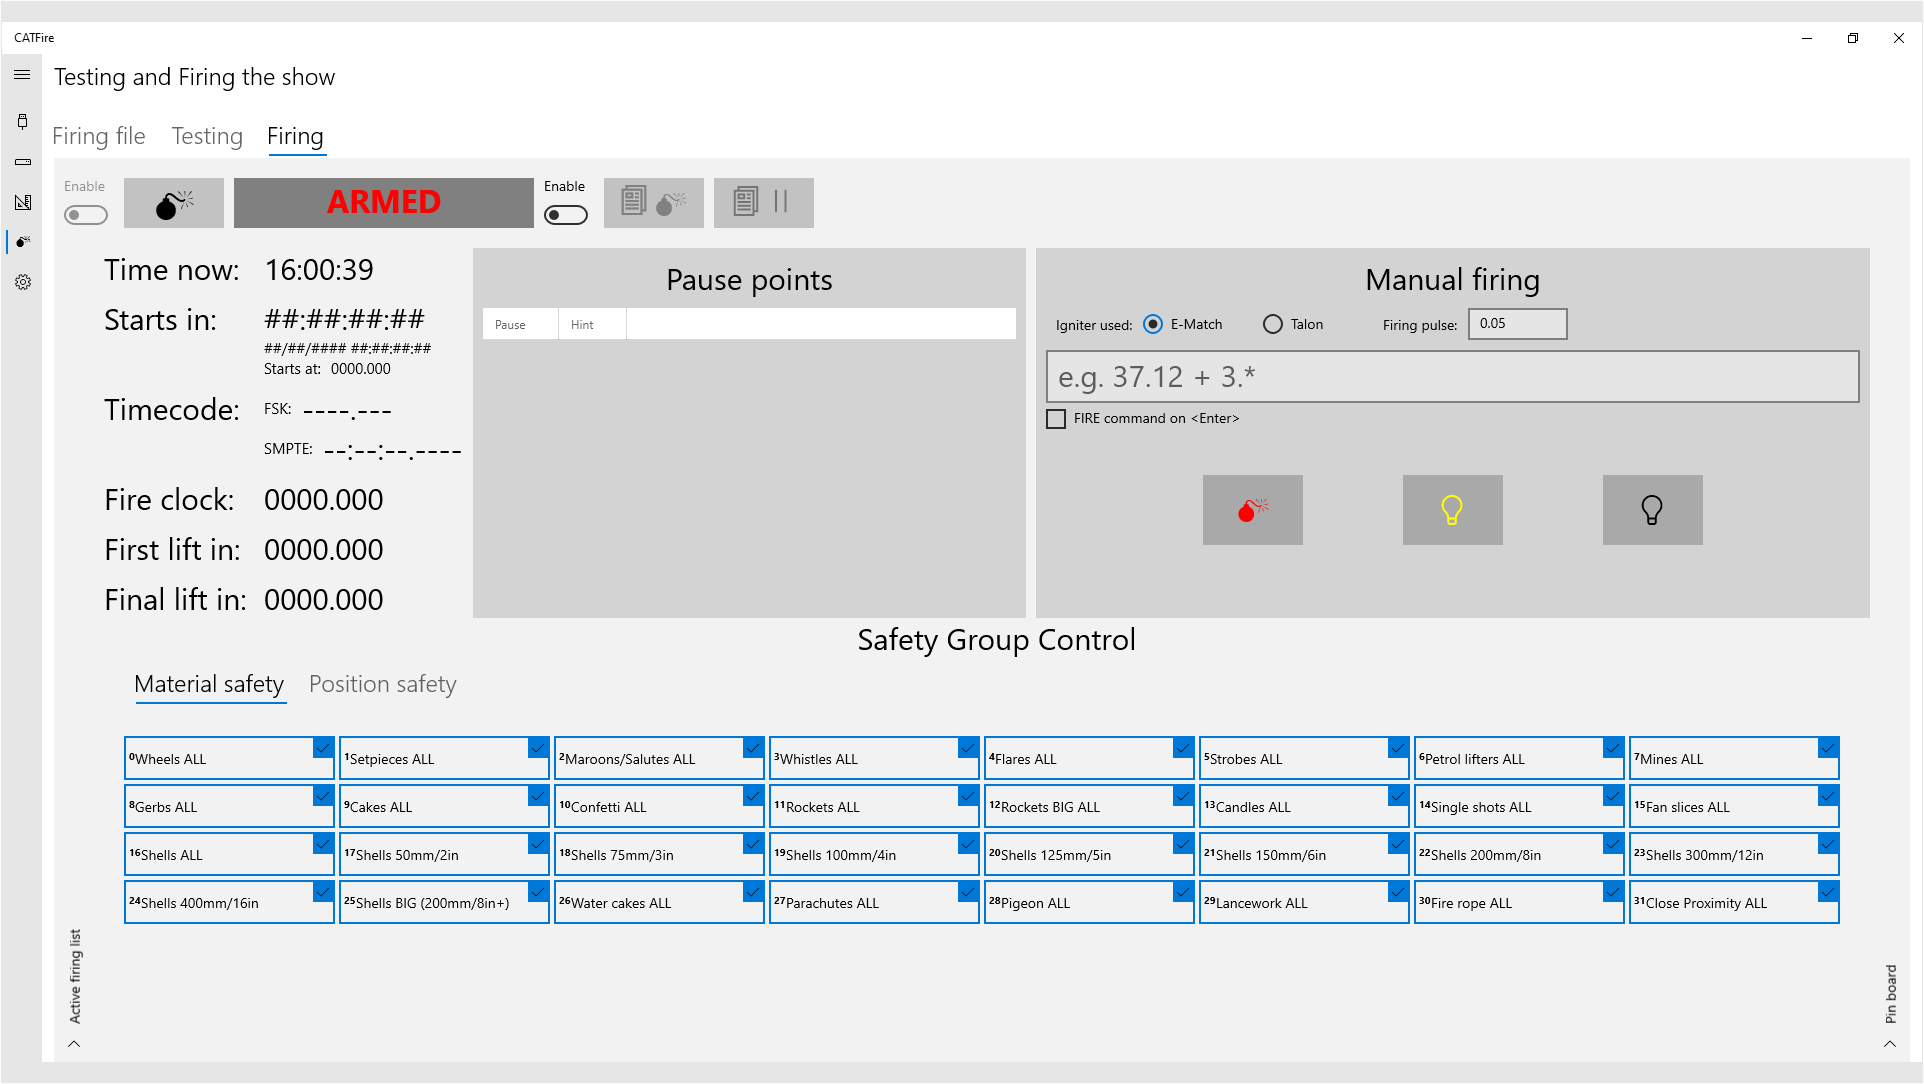This screenshot has height=1084, width=1924.
Task: Click the black light bulb button
Action: 1652,510
